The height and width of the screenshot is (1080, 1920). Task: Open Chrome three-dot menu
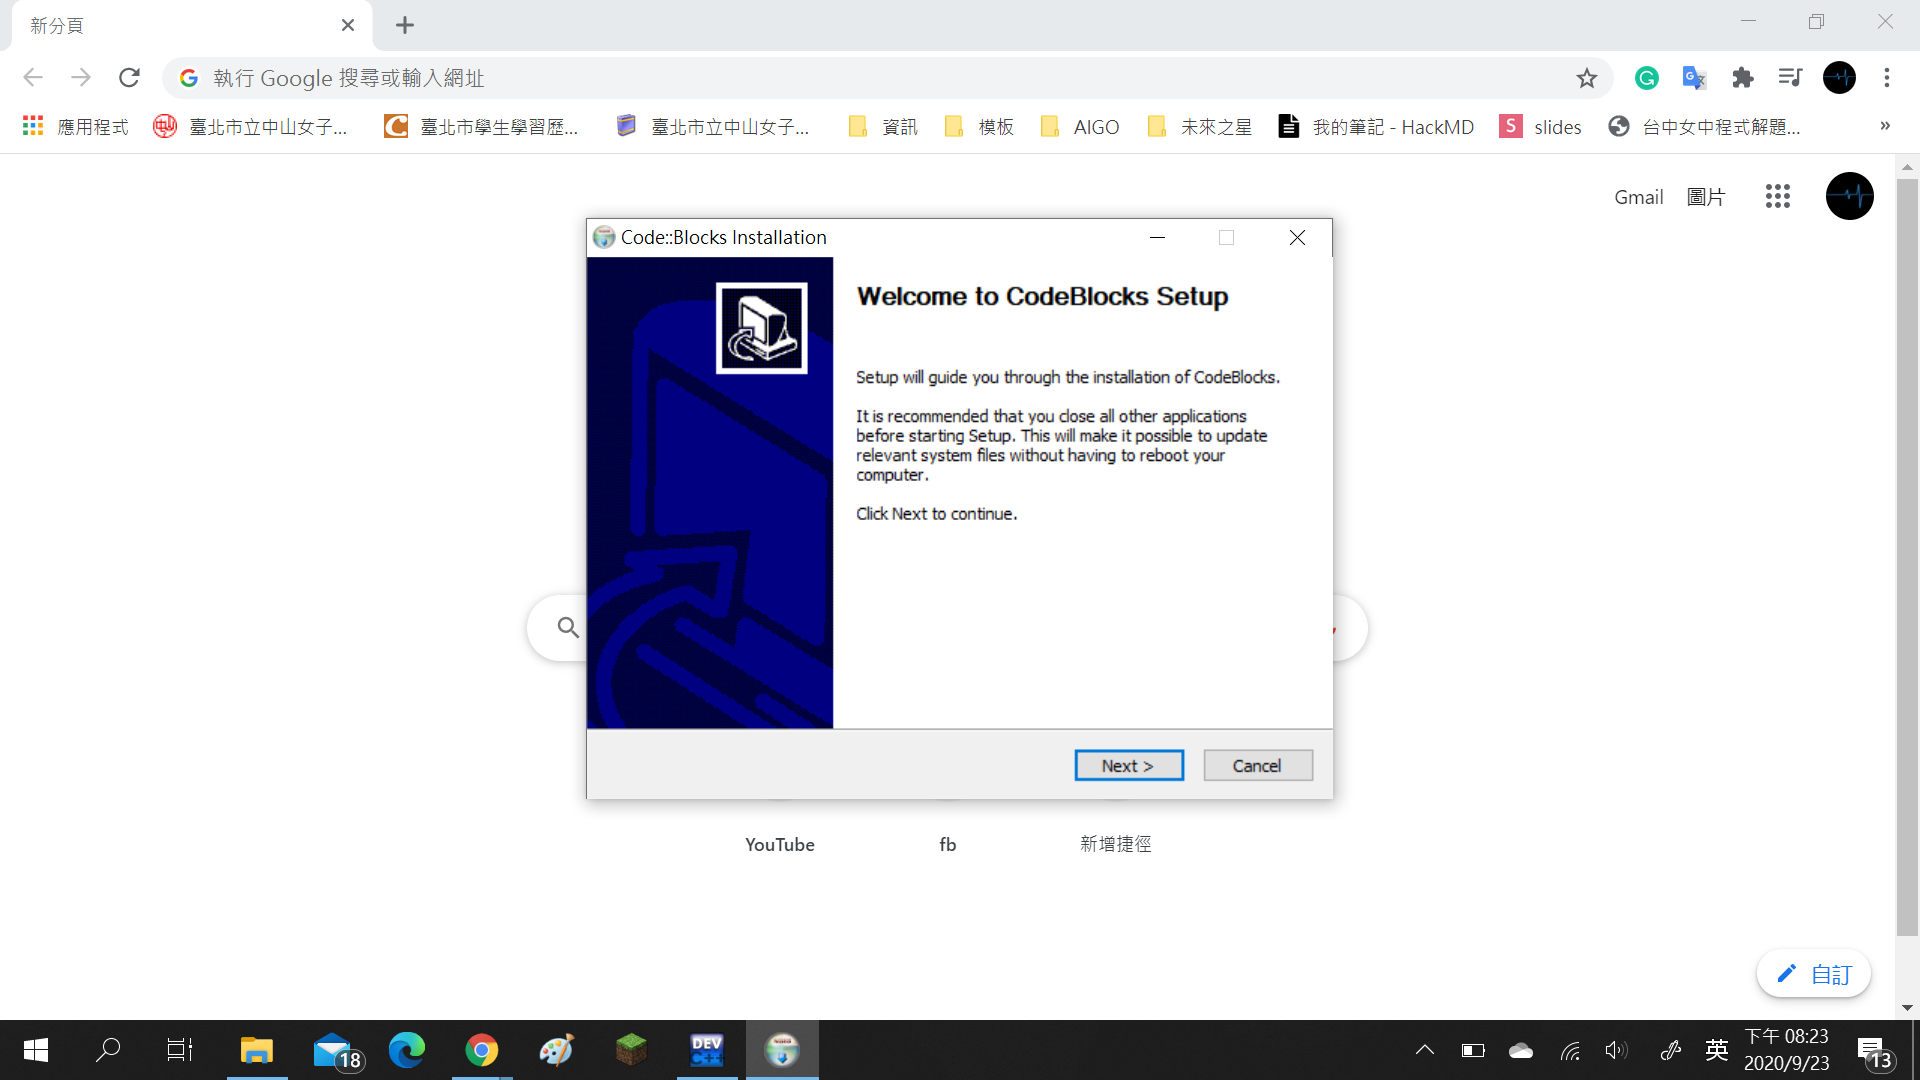tap(1886, 78)
